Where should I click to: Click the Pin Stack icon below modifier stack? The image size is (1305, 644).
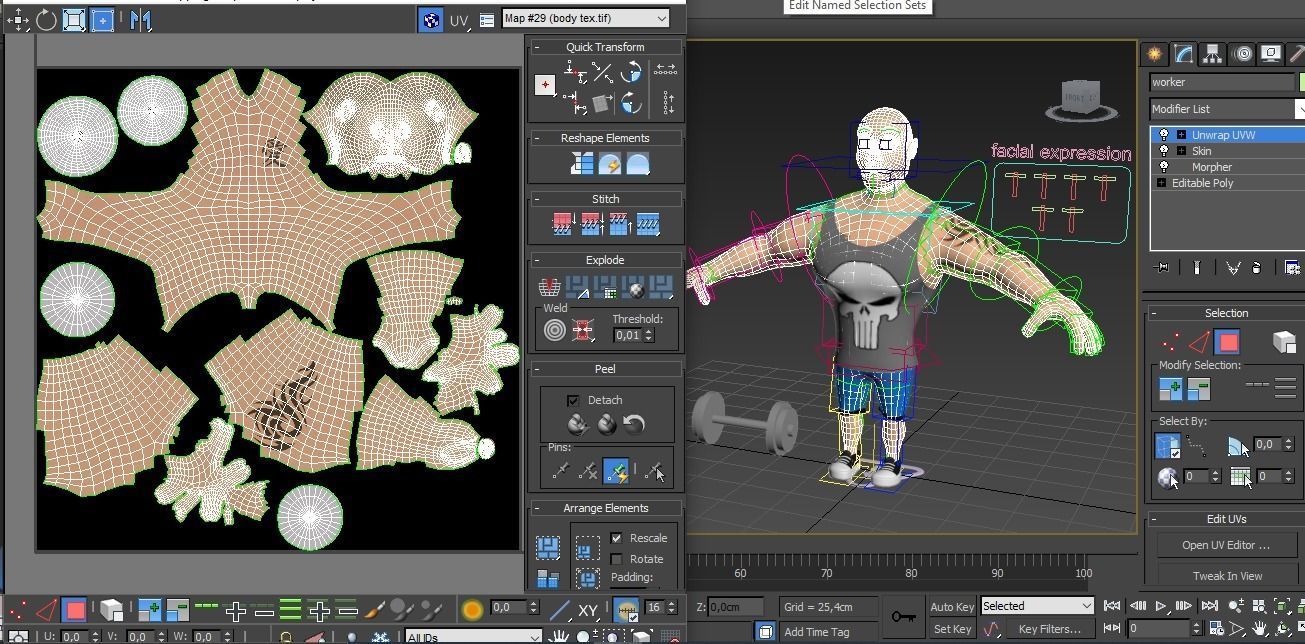click(1162, 267)
